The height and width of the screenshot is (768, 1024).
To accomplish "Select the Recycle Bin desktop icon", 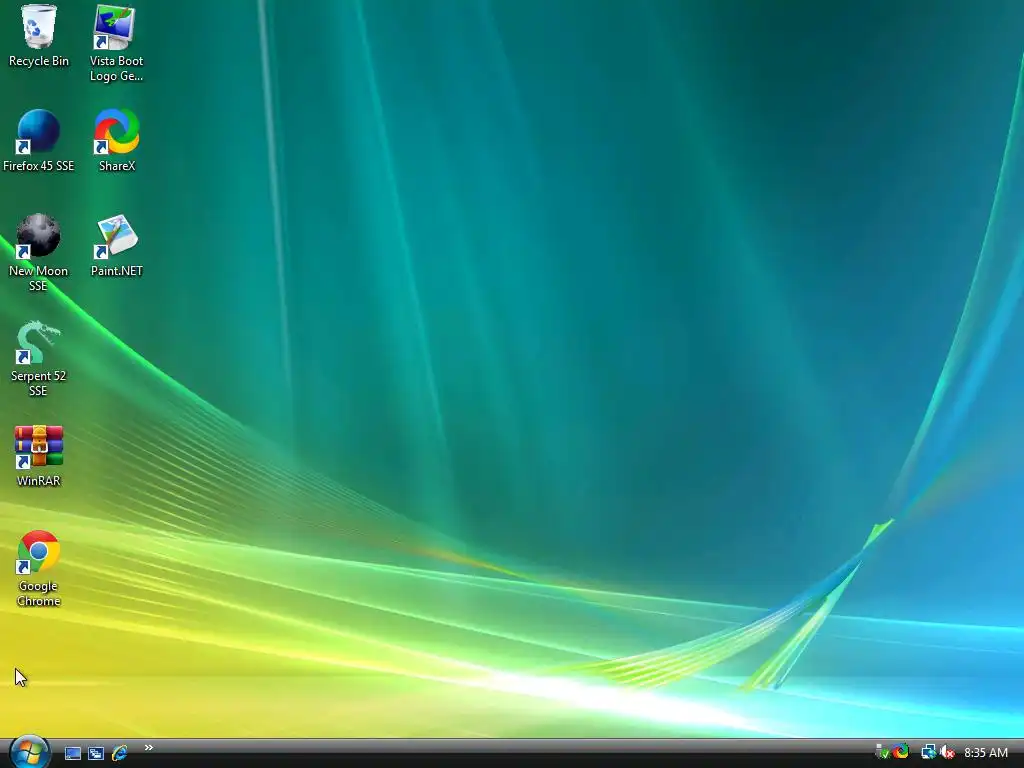I will (x=39, y=36).
